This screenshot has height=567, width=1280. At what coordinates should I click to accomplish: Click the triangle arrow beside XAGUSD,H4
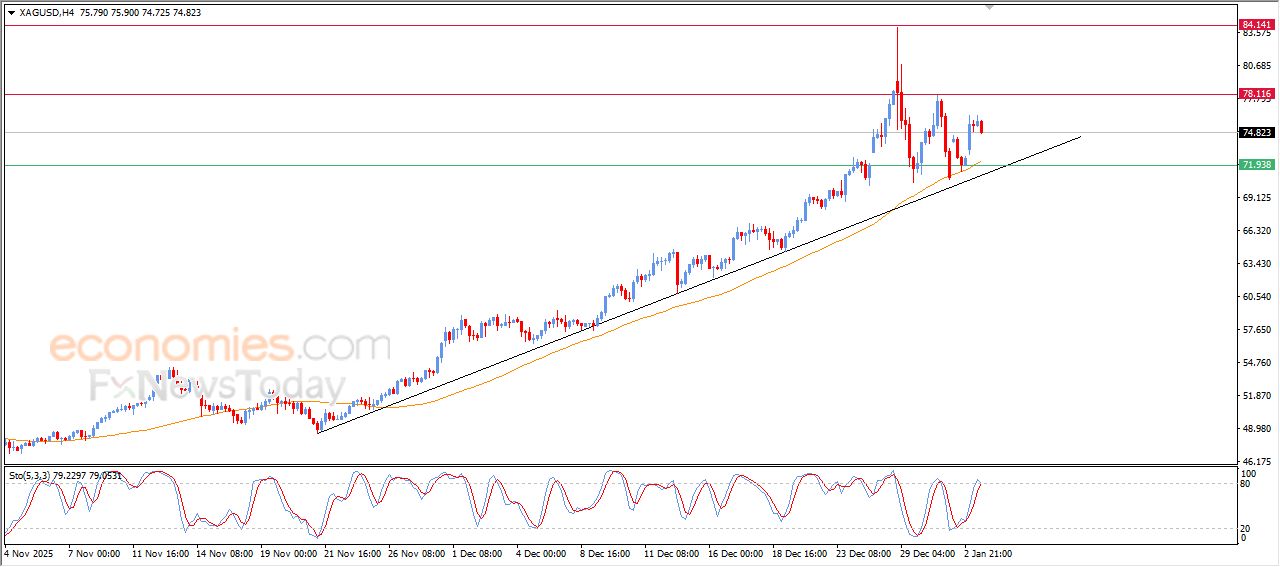[11, 13]
